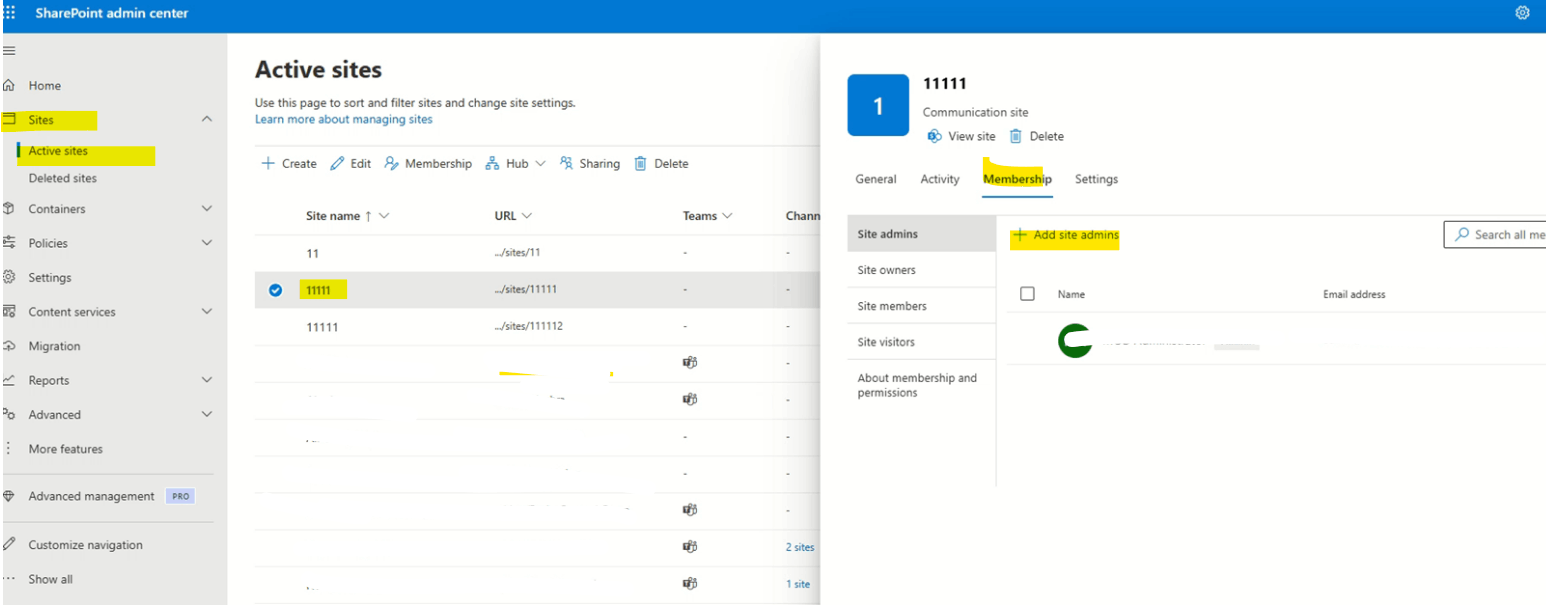Click the Show all ellipsis icon
Screen dimensions: 1546x605
(x=9, y=579)
